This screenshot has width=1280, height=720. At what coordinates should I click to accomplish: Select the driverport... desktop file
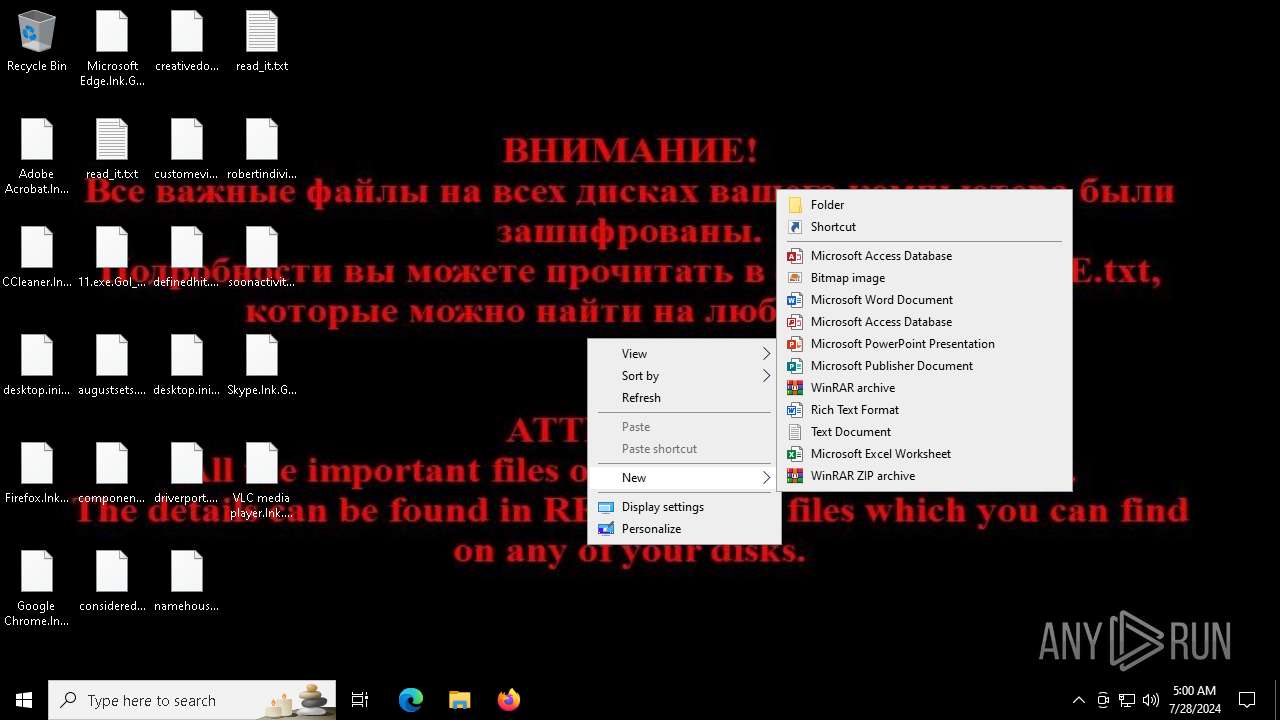pos(187,474)
